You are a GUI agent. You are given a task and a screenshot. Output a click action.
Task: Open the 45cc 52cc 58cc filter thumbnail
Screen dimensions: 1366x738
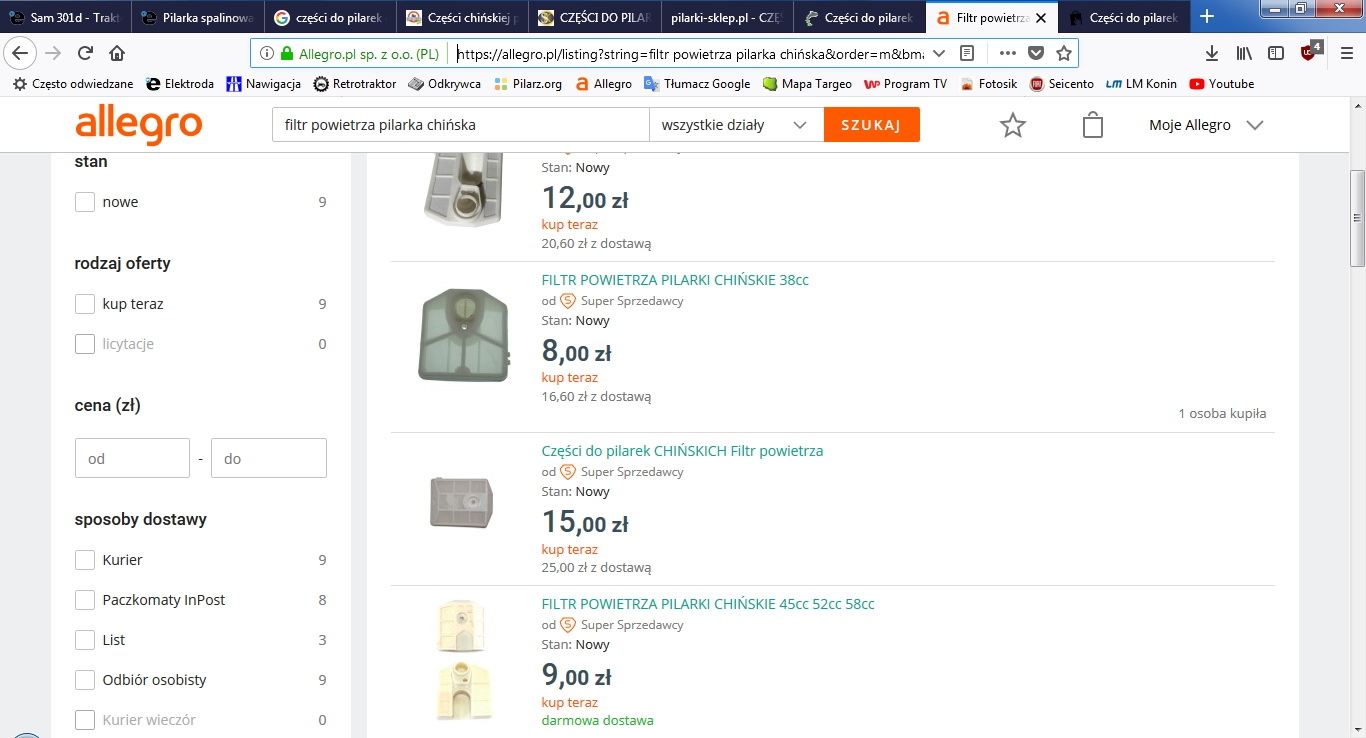click(465, 658)
